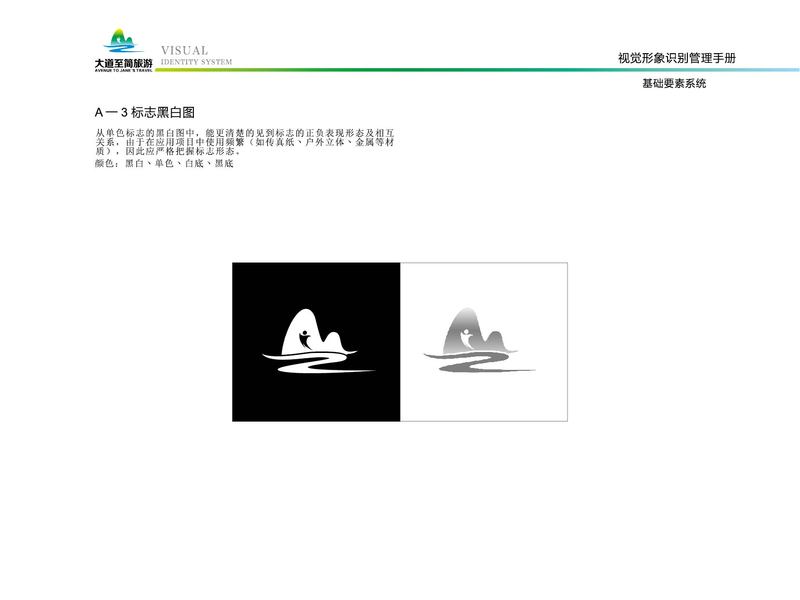The width and height of the screenshot is (800, 600).
Task: Click the 视觉形象识别管理手册 title
Action: click(677, 58)
